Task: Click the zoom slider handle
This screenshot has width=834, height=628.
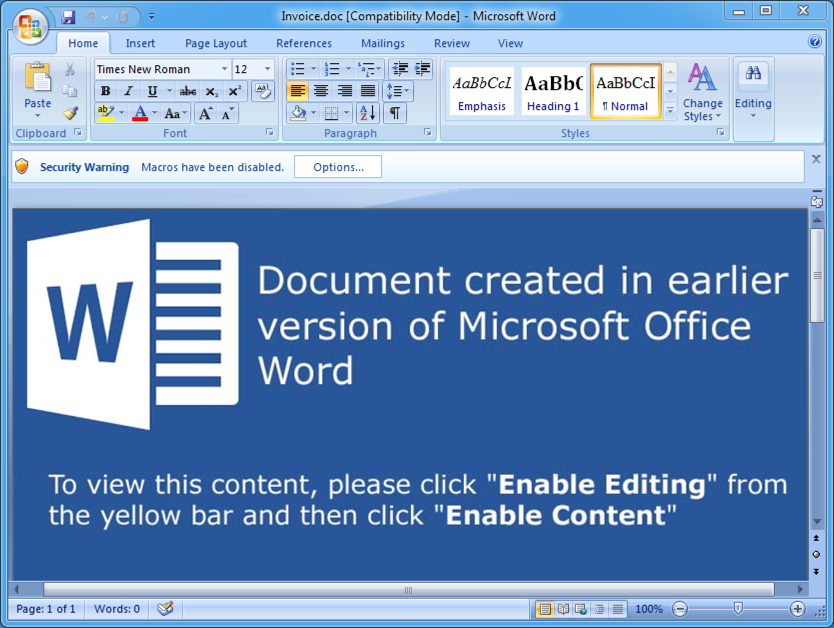Action: pyautogui.click(x=738, y=608)
